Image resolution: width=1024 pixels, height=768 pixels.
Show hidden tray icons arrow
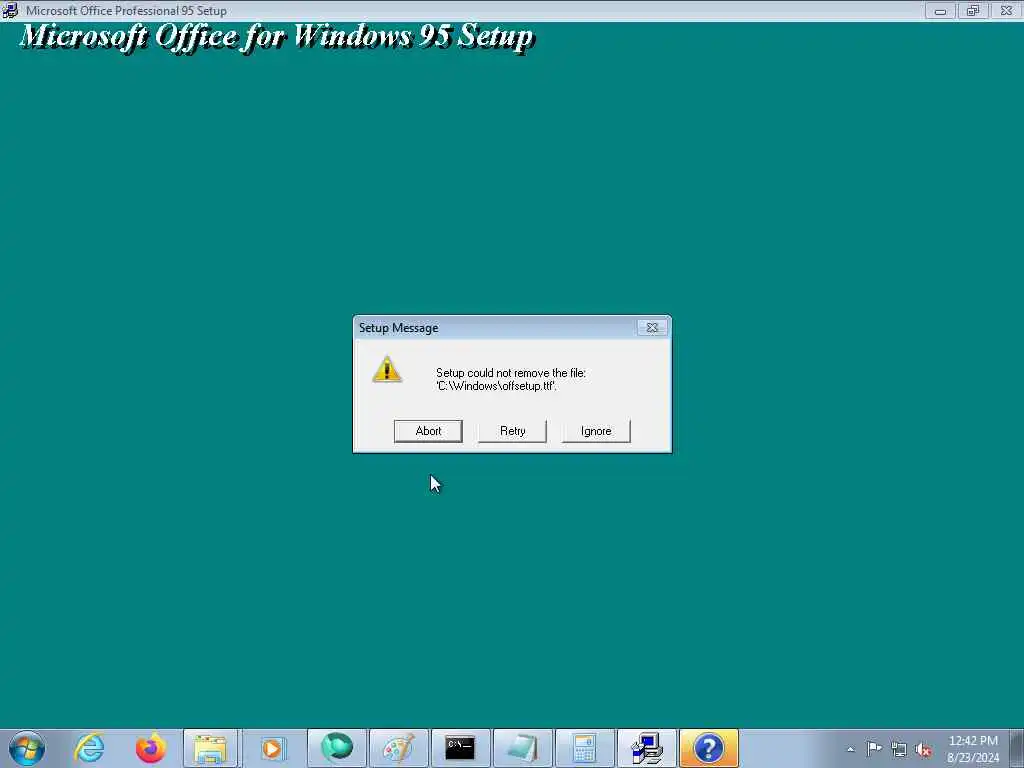[x=850, y=749]
